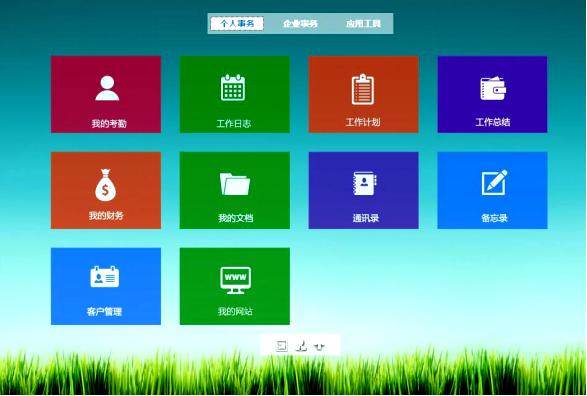Image resolution: width=587 pixels, height=396 pixels.
Task: Open the 我的文档 folder tile
Action: click(235, 190)
